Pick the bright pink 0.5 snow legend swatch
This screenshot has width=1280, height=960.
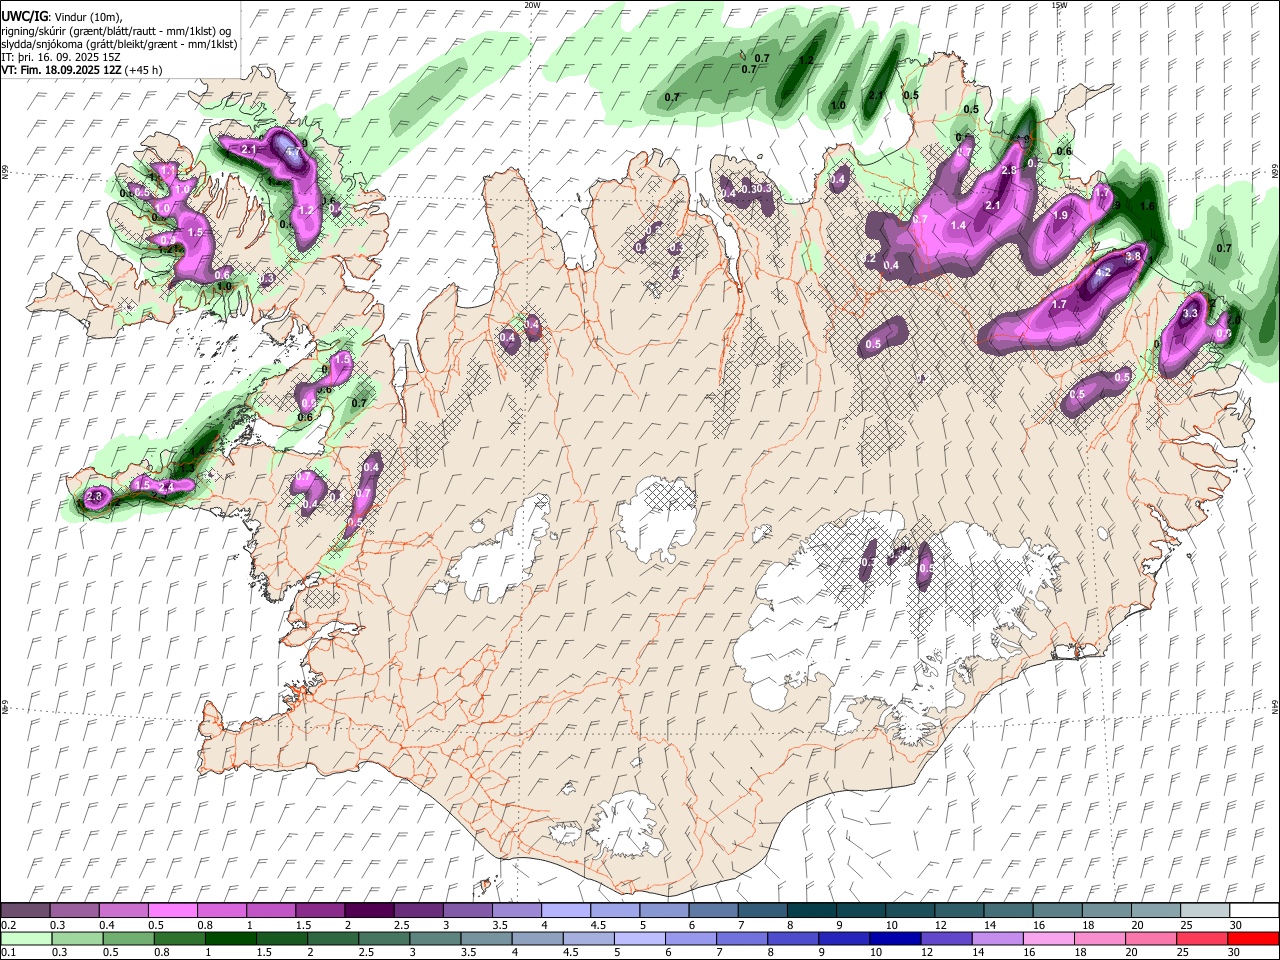pos(173,911)
